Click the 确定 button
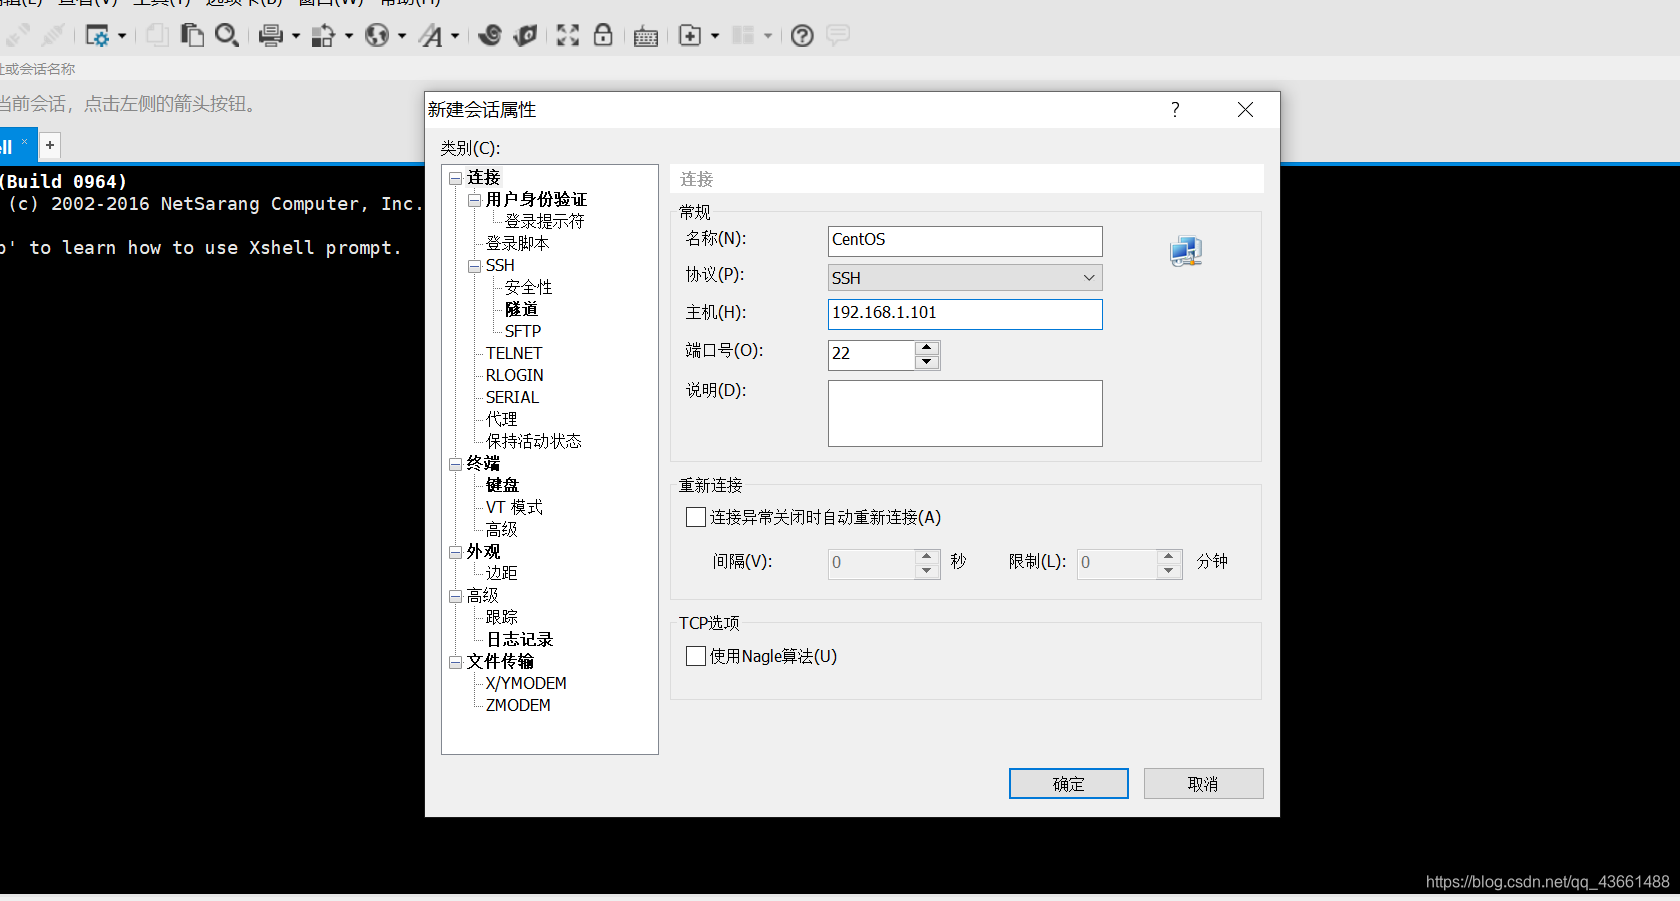The image size is (1680, 901). tap(1068, 784)
